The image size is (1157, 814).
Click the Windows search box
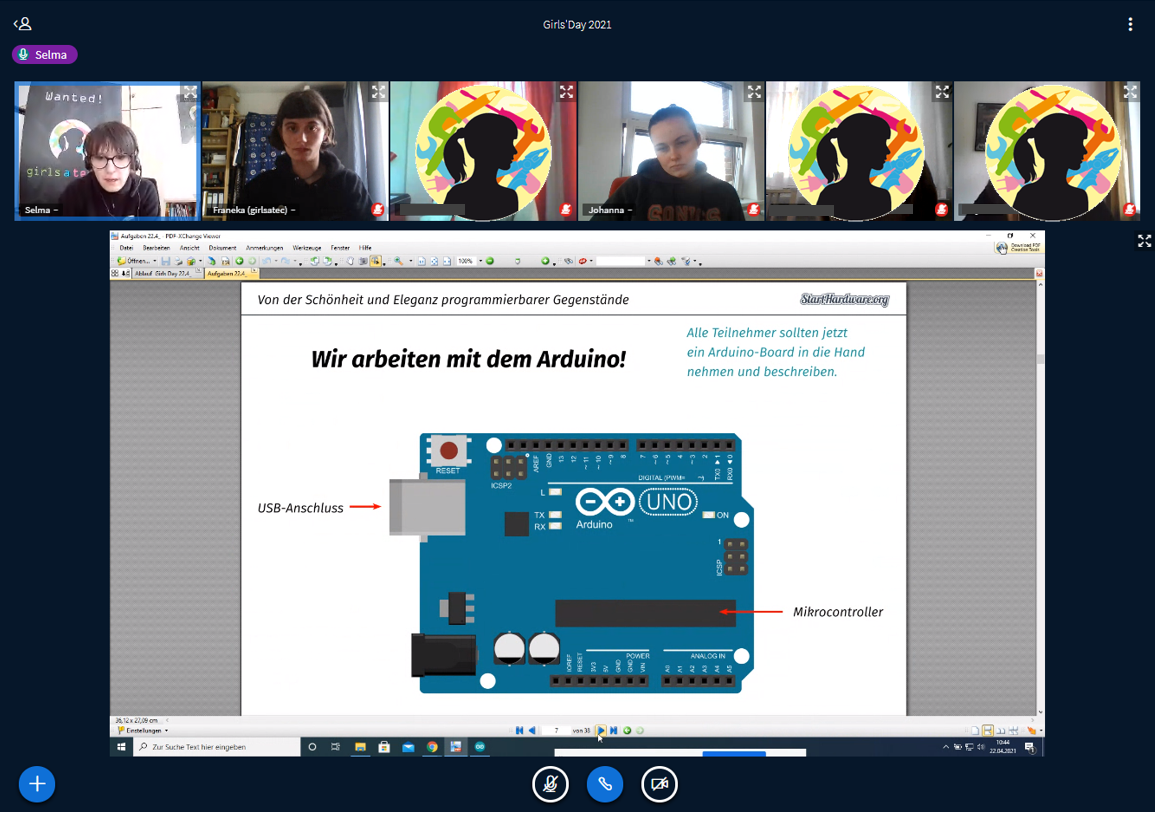tap(217, 747)
